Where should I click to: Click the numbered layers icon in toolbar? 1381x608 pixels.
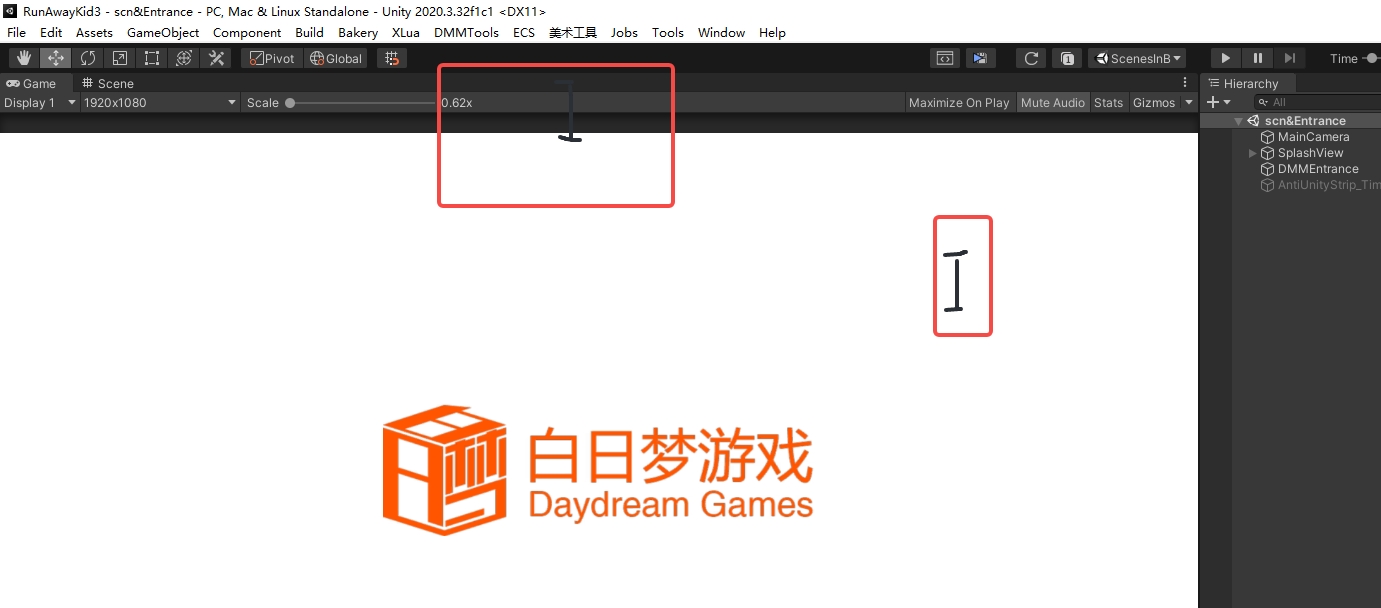point(1068,58)
